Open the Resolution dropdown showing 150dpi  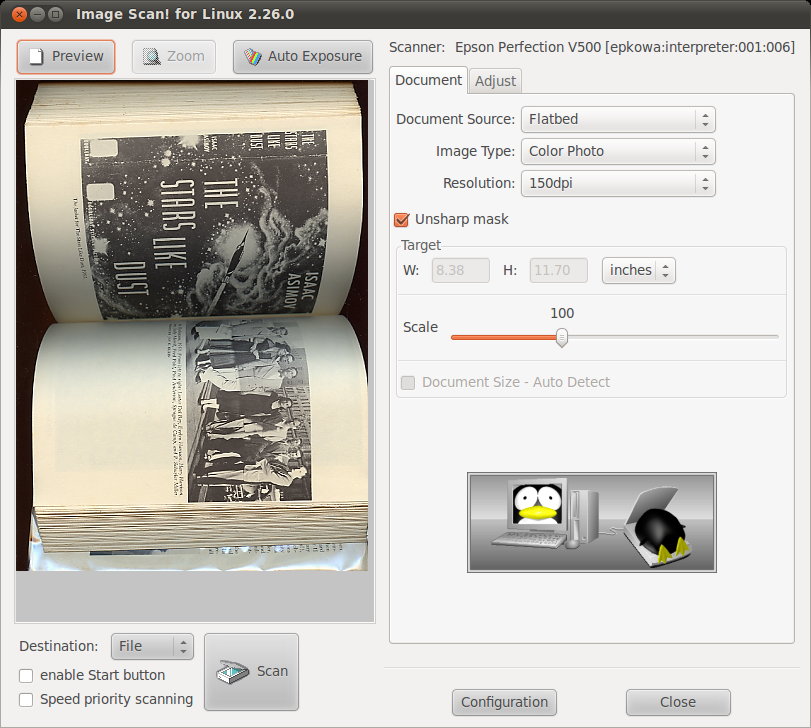pos(618,184)
